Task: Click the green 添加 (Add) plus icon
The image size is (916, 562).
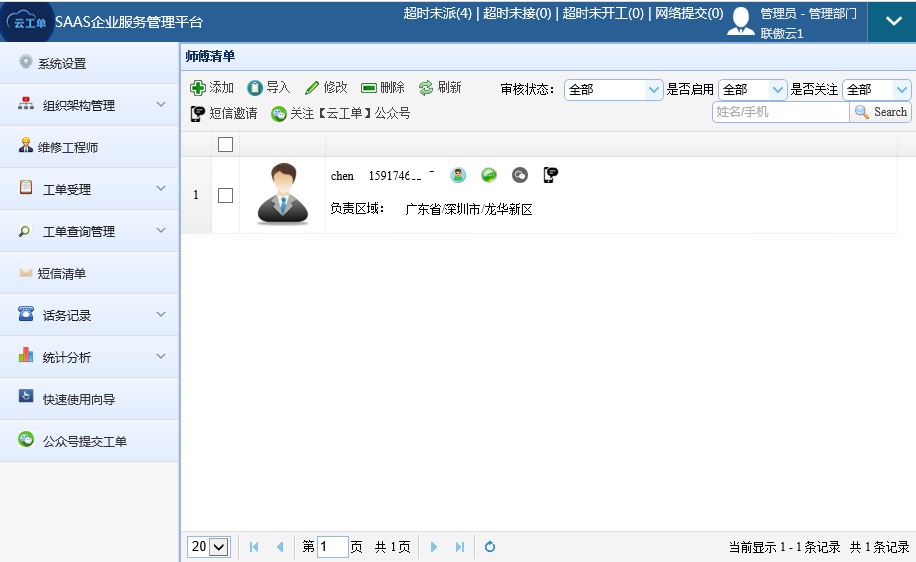Action: click(x=198, y=88)
